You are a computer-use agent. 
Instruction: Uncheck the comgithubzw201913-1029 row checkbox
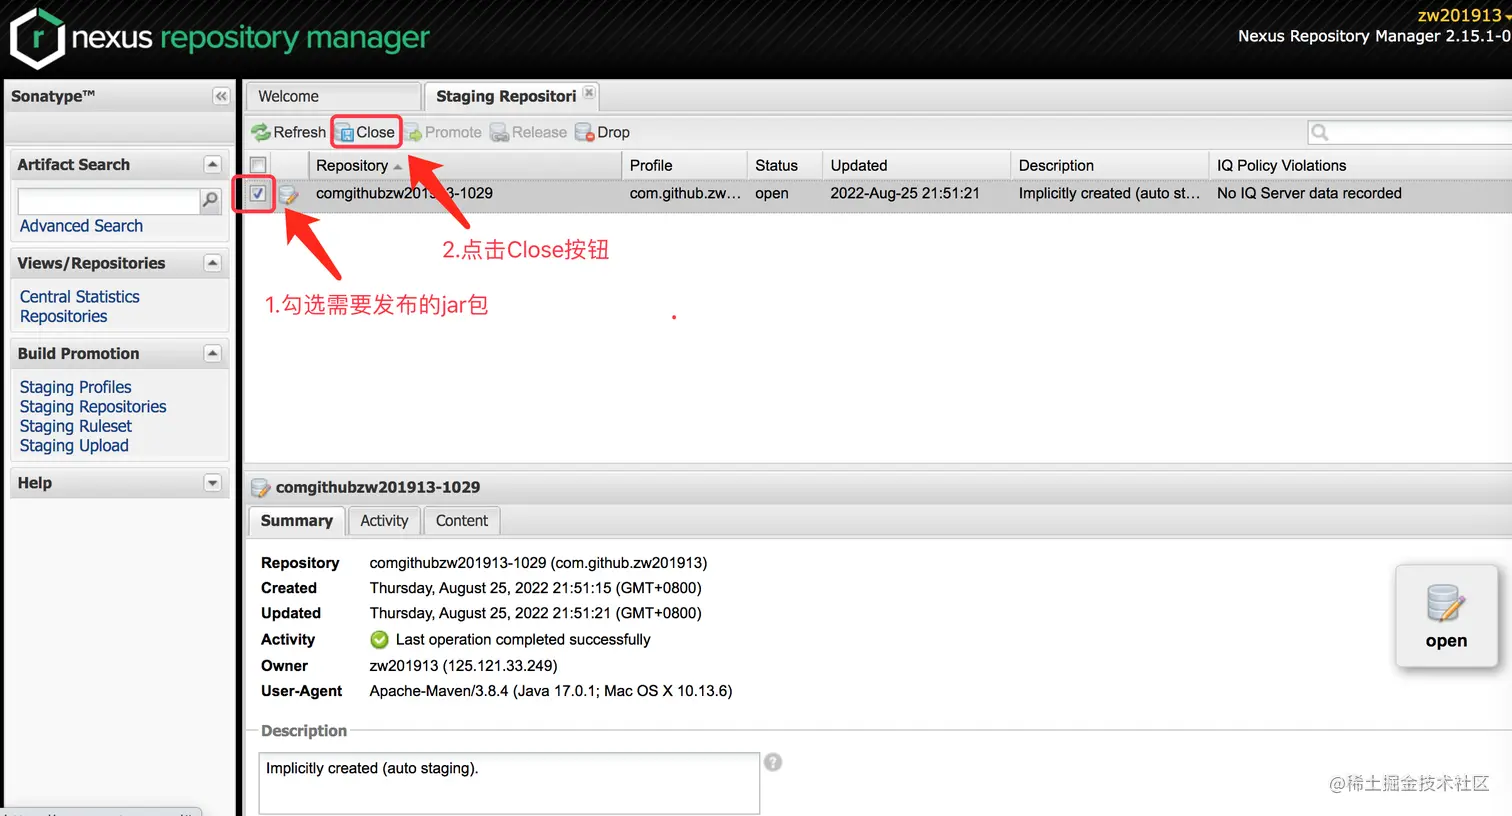click(x=258, y=193)
